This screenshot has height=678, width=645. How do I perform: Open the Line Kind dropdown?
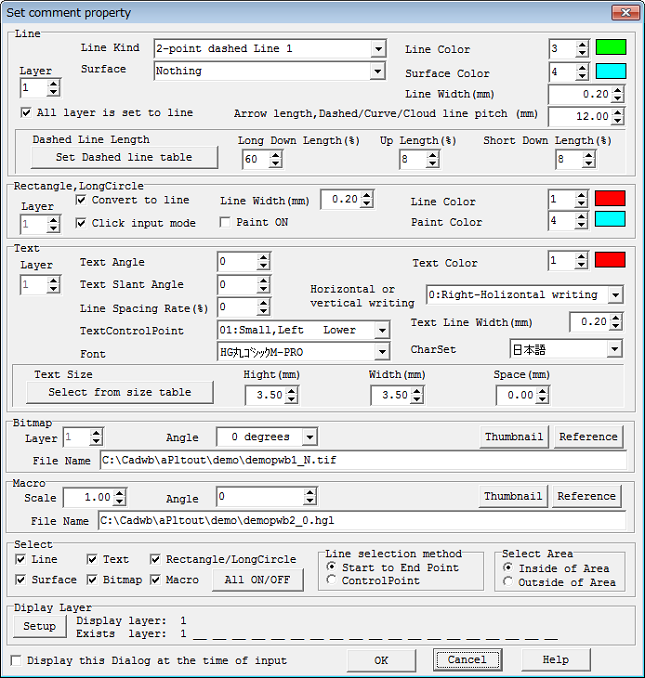[378, 48]
